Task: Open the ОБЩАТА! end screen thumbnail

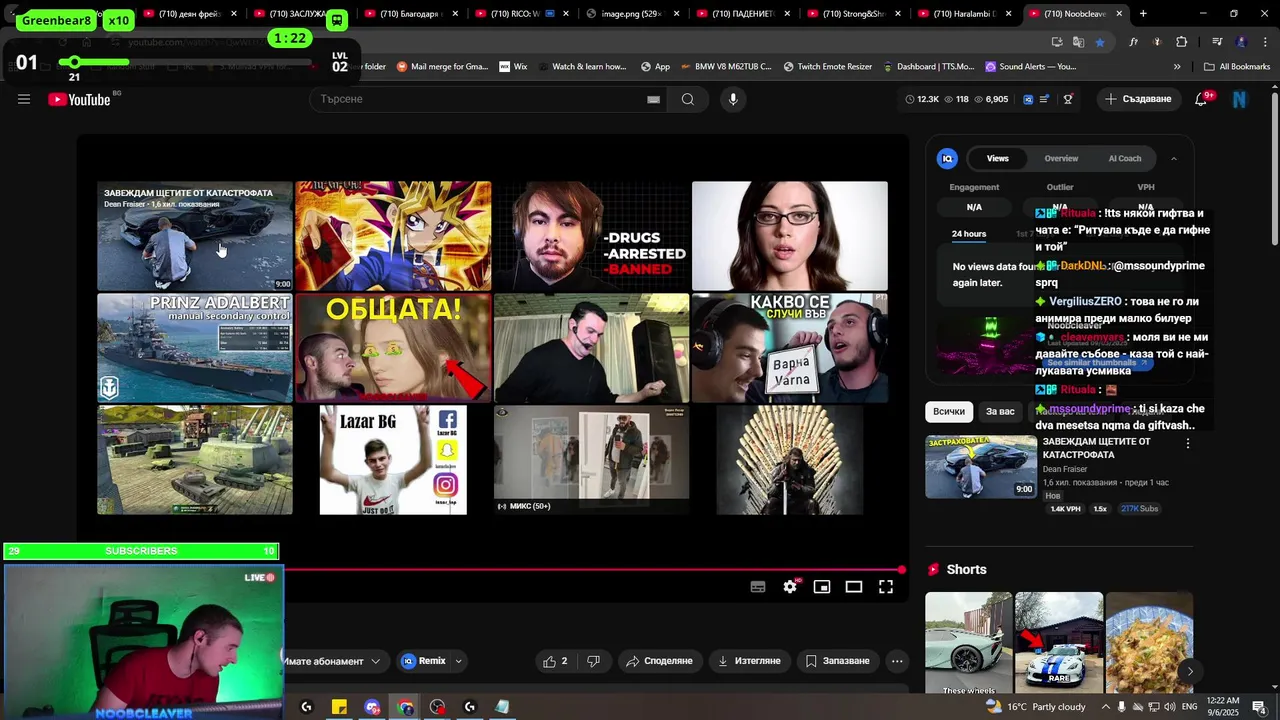Action: point(393,348)
